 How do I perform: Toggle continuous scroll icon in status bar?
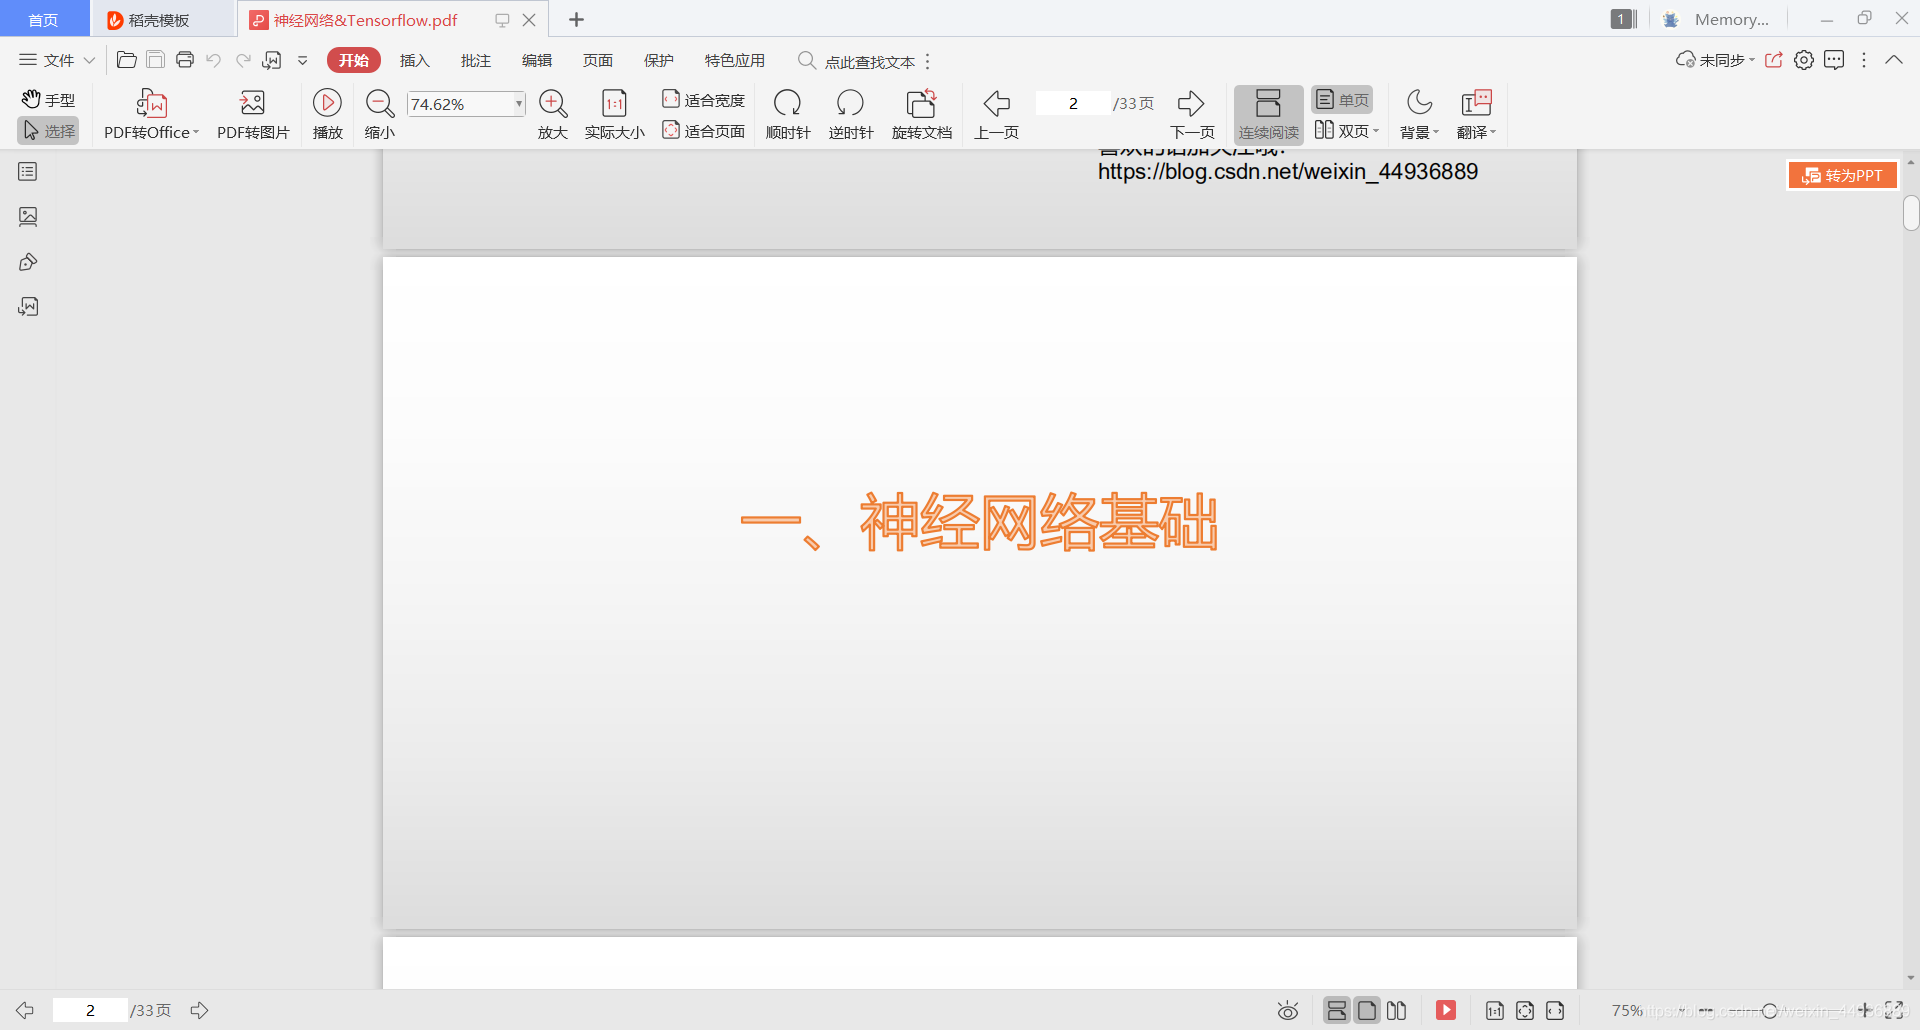[x=1336, y=1011]
